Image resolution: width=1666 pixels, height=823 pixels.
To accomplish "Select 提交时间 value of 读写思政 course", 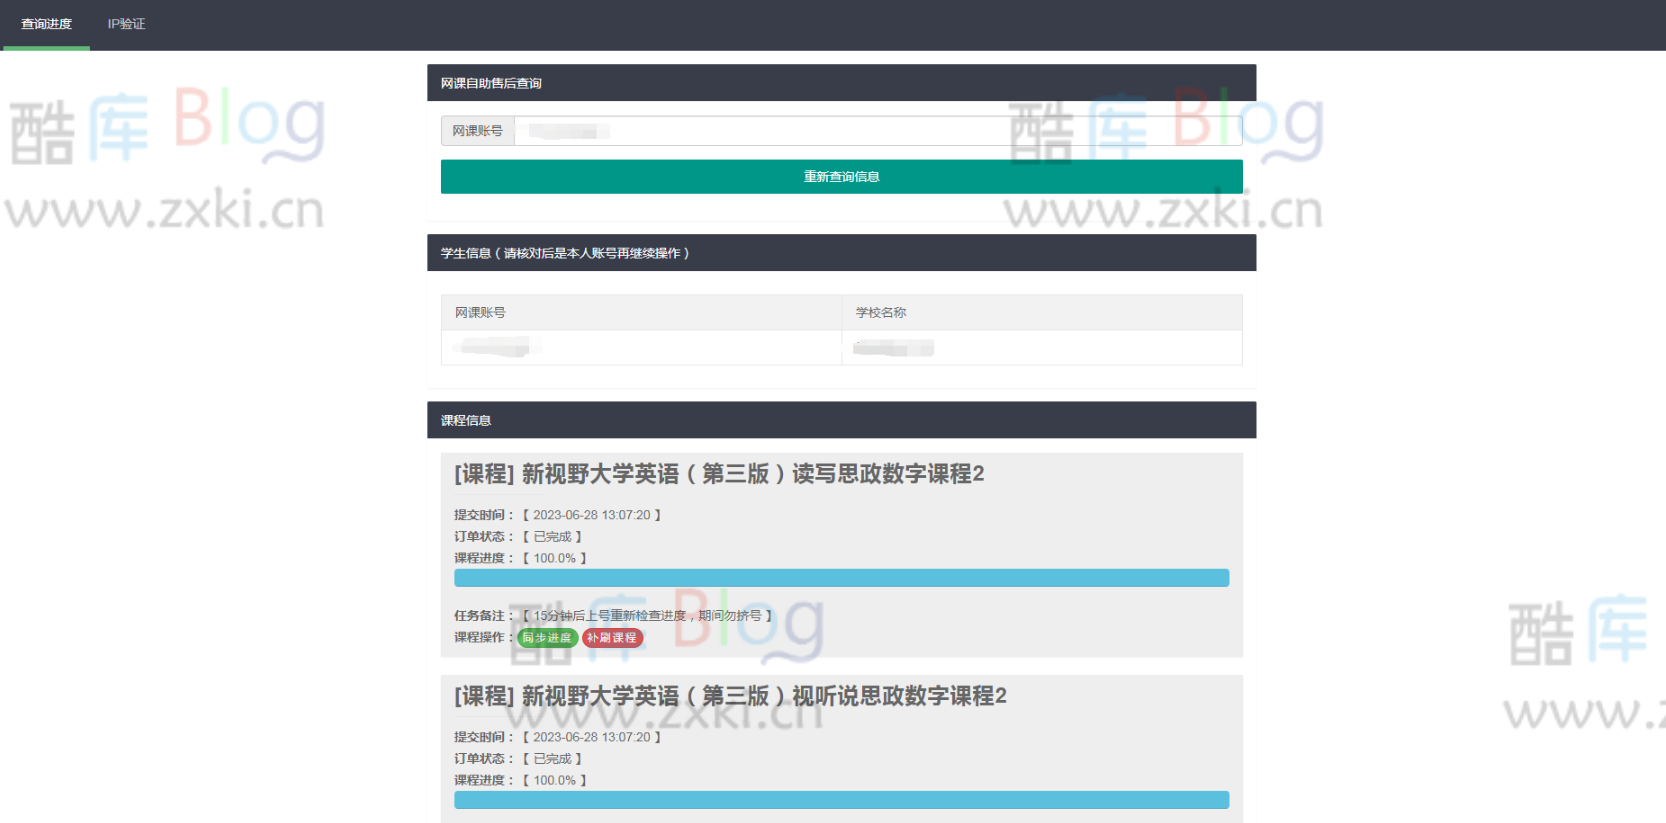I will (591, 515).
